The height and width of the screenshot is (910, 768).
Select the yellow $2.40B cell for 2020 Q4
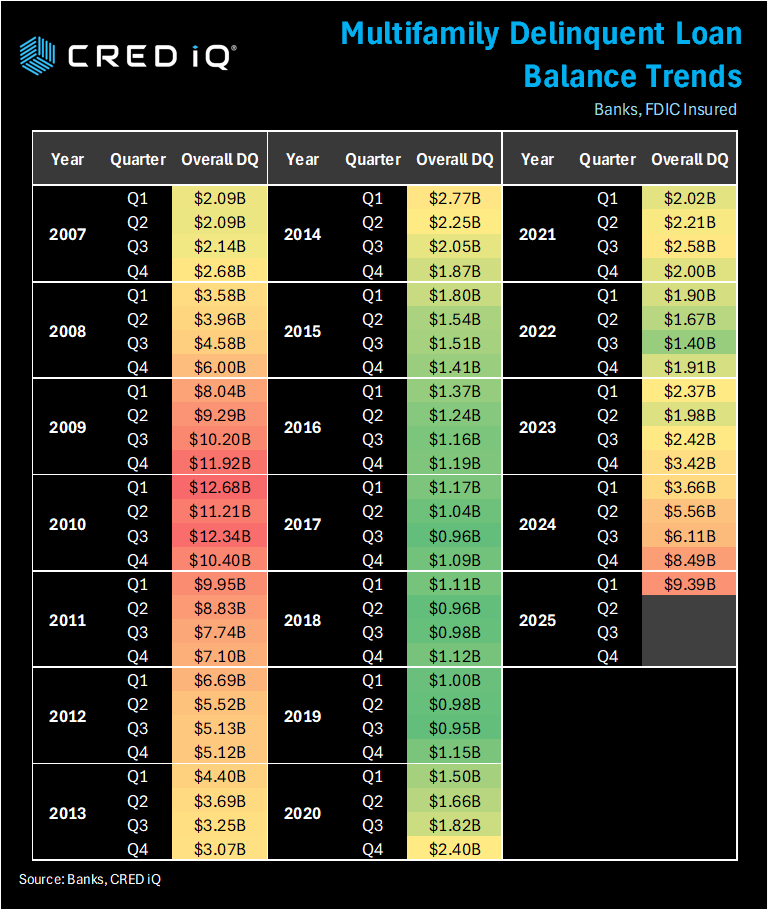[x=454, y=849]
